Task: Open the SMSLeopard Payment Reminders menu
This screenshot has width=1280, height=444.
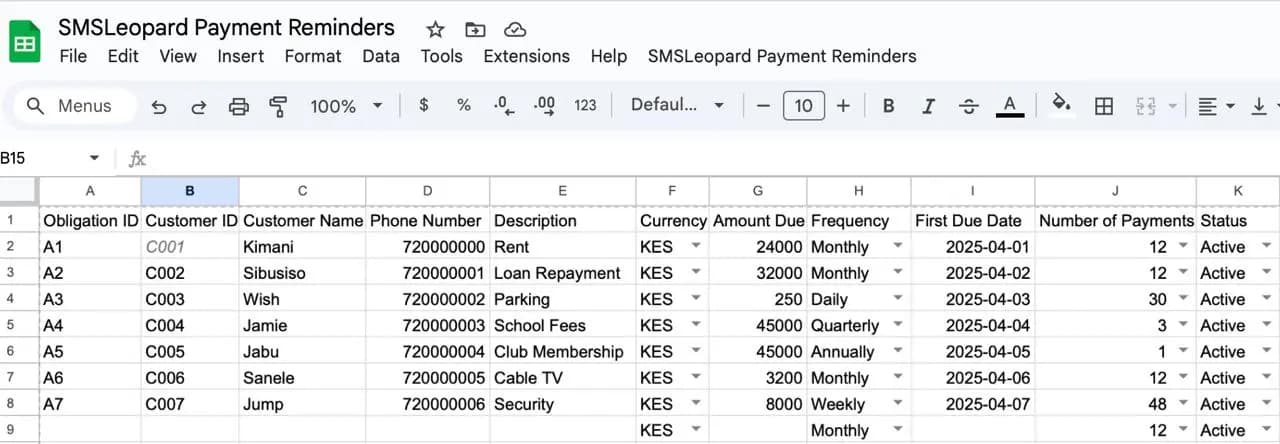Action: tap(782, 56)
